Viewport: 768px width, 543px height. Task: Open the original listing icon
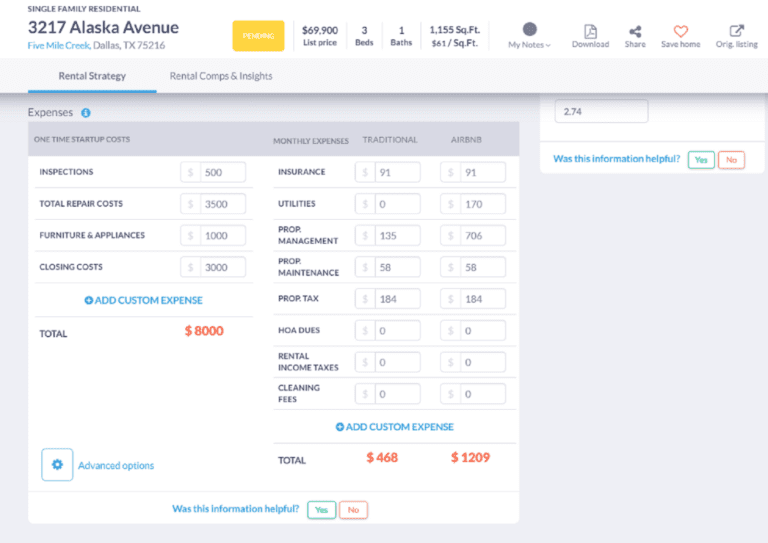coord(737,31)
